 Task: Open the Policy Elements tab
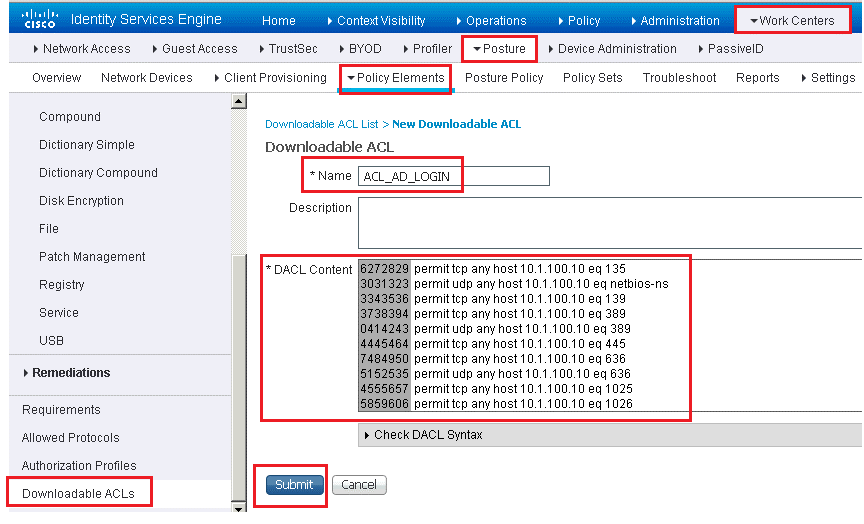(396, 78)
